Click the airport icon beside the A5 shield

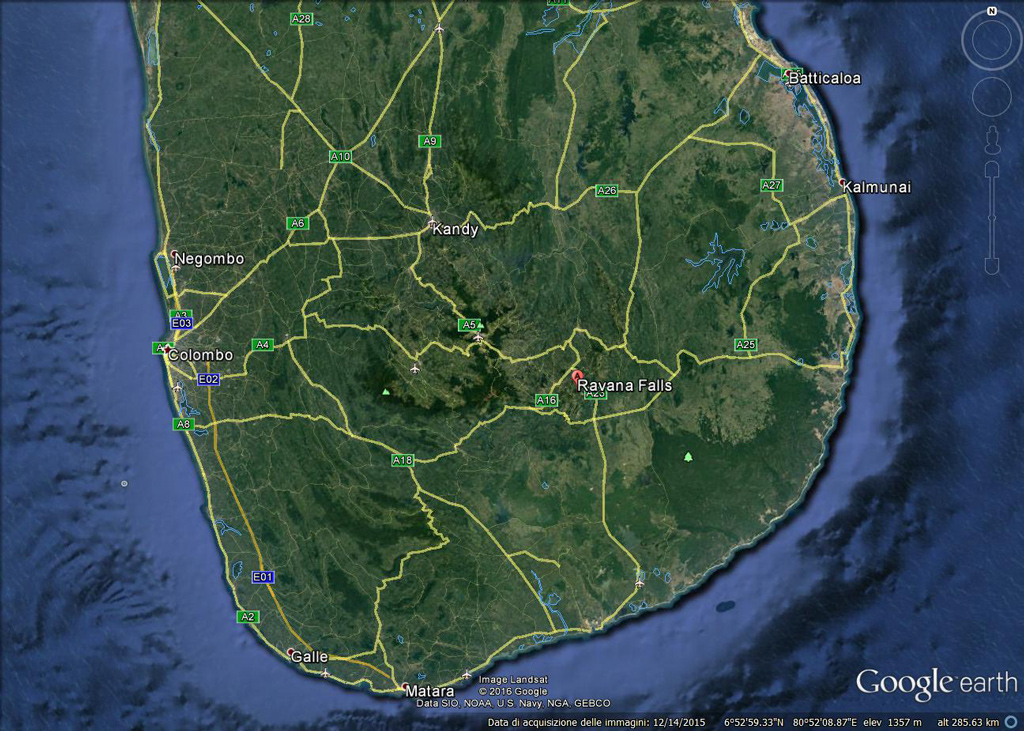point(479,338)
